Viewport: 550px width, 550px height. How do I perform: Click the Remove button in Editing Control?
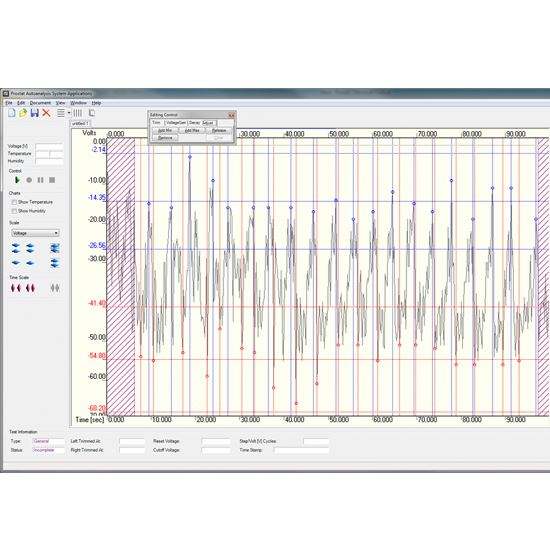pyautogui.click(x=165, y=138)
